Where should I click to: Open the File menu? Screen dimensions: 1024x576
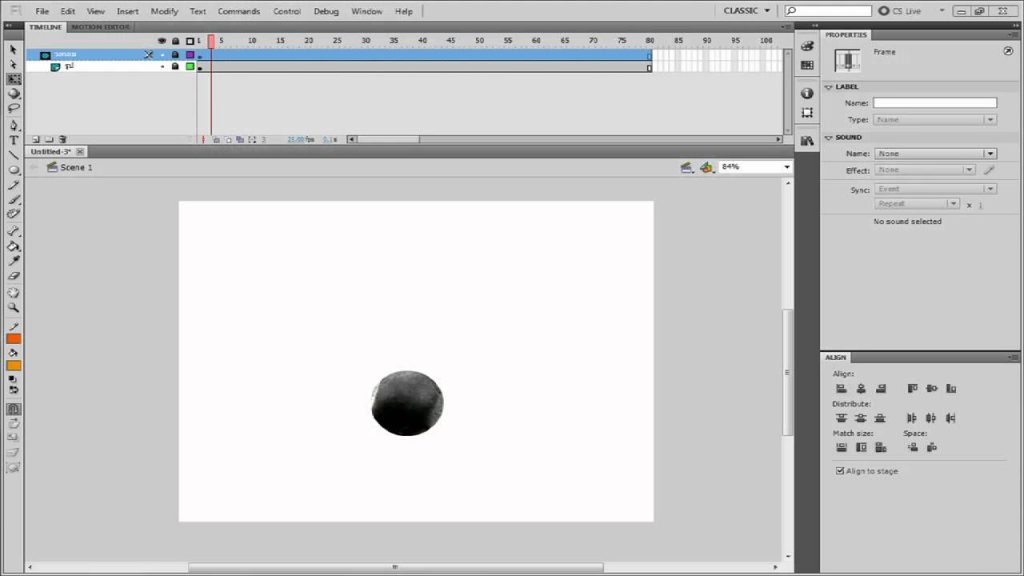coord(42,11)
